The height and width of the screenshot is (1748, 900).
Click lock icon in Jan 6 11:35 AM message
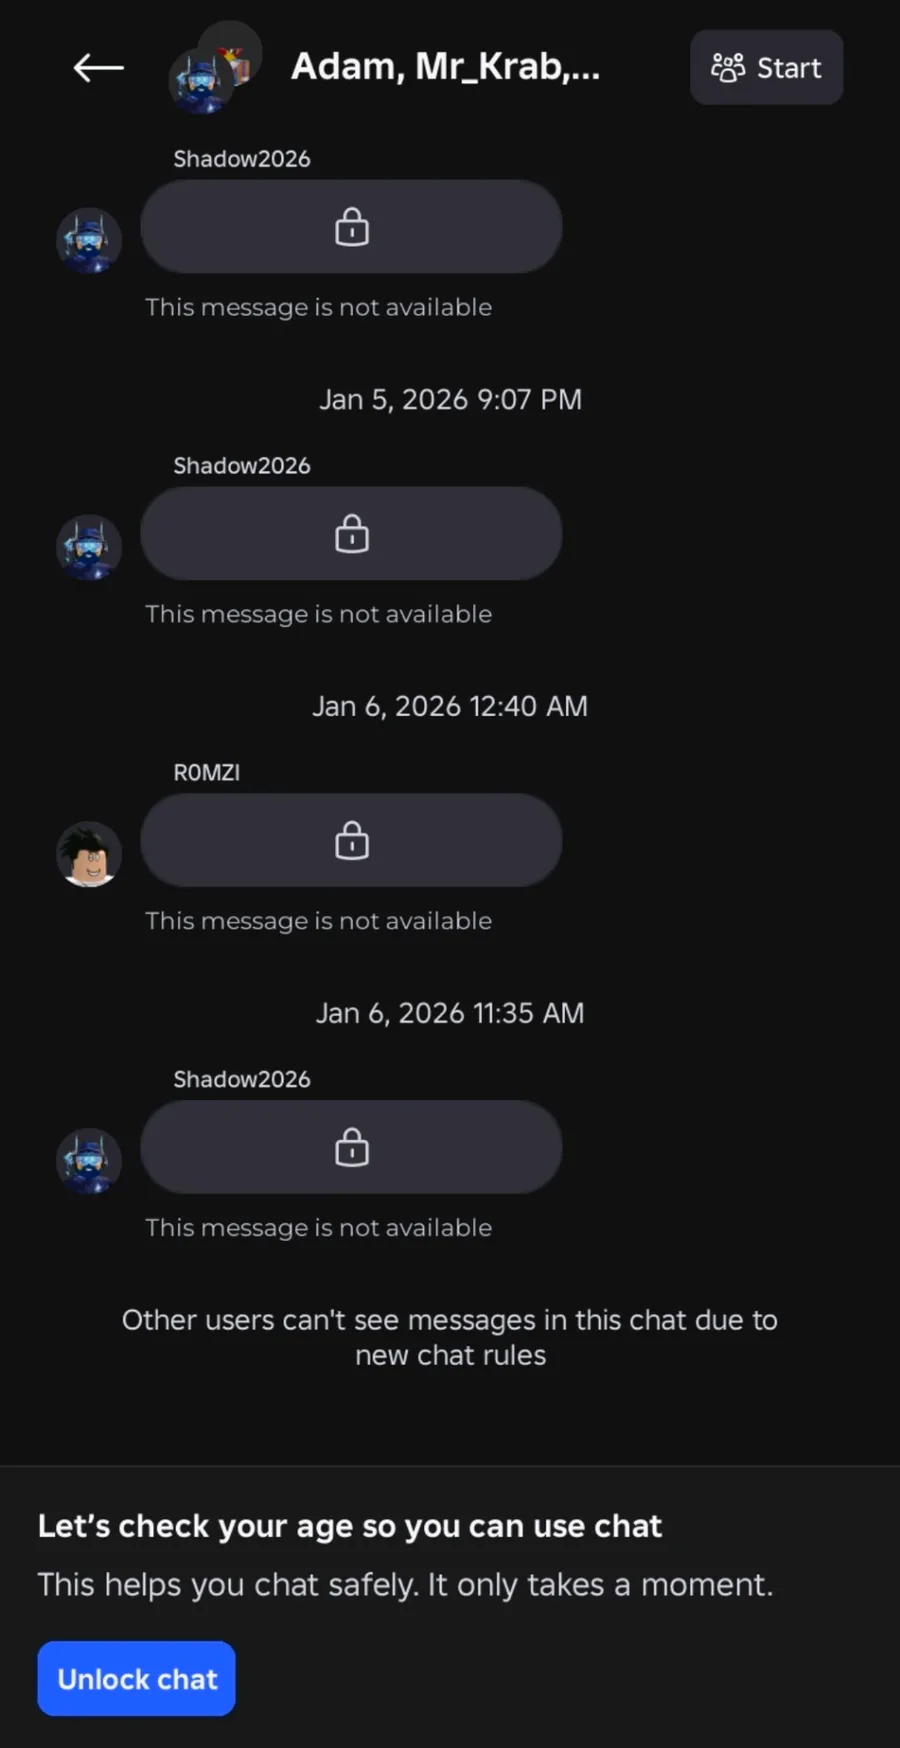[352, 1148]
